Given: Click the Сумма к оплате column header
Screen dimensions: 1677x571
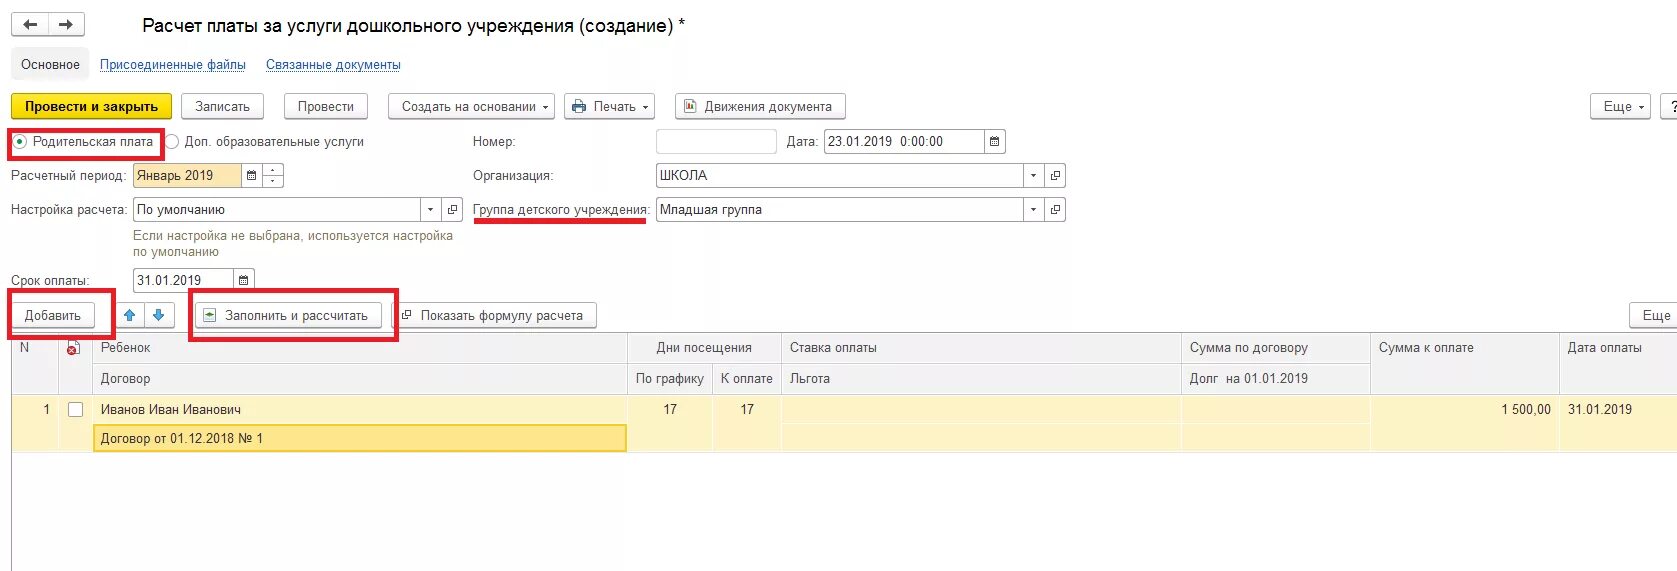Looking at the screenshot, I should pyautogui.click(x=1465, y=348).
